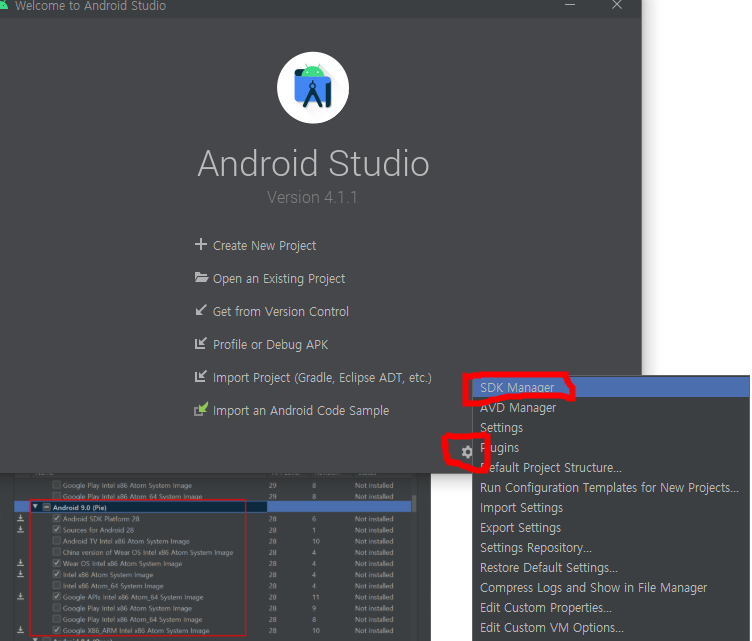Click Import an Android Code Sample
Image resolution: width=752 pixels, height=641 pixels.
pyautogui.click(x=301, y=411)
